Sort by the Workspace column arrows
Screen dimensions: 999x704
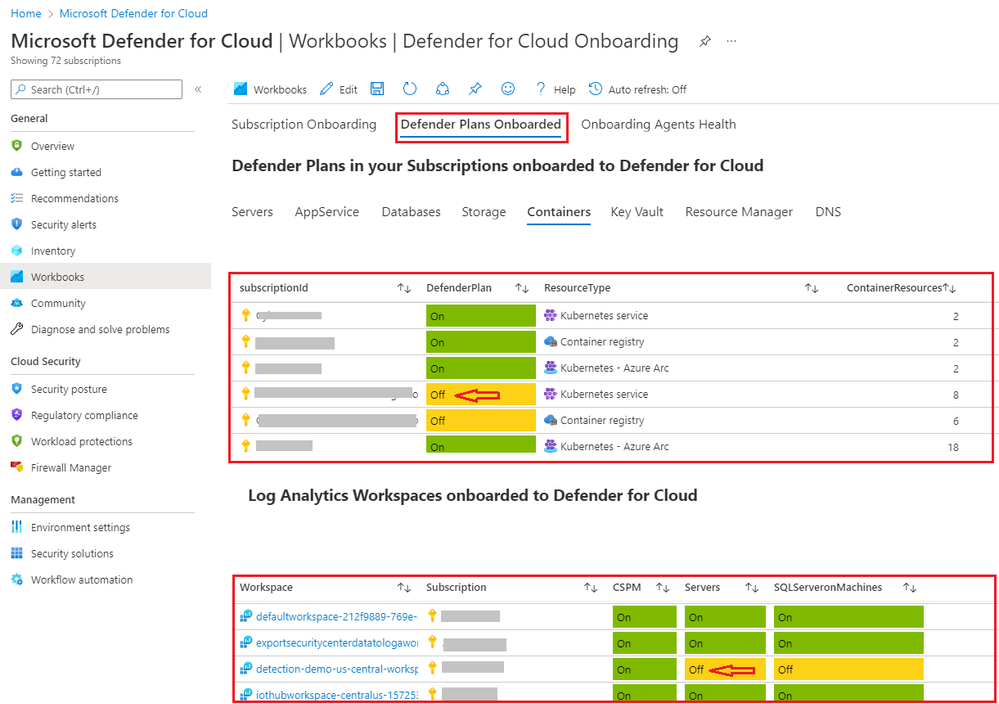pos(404,587)
